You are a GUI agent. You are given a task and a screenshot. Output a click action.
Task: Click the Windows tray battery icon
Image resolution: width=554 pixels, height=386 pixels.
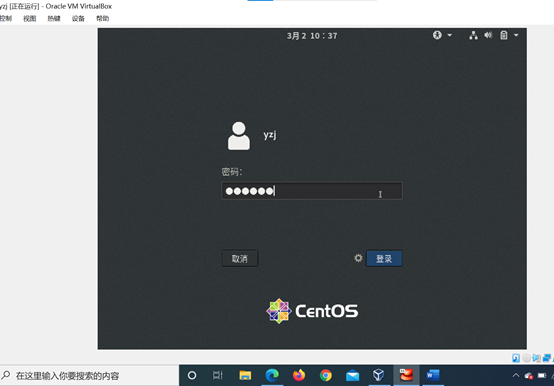(x=542, y=375)
